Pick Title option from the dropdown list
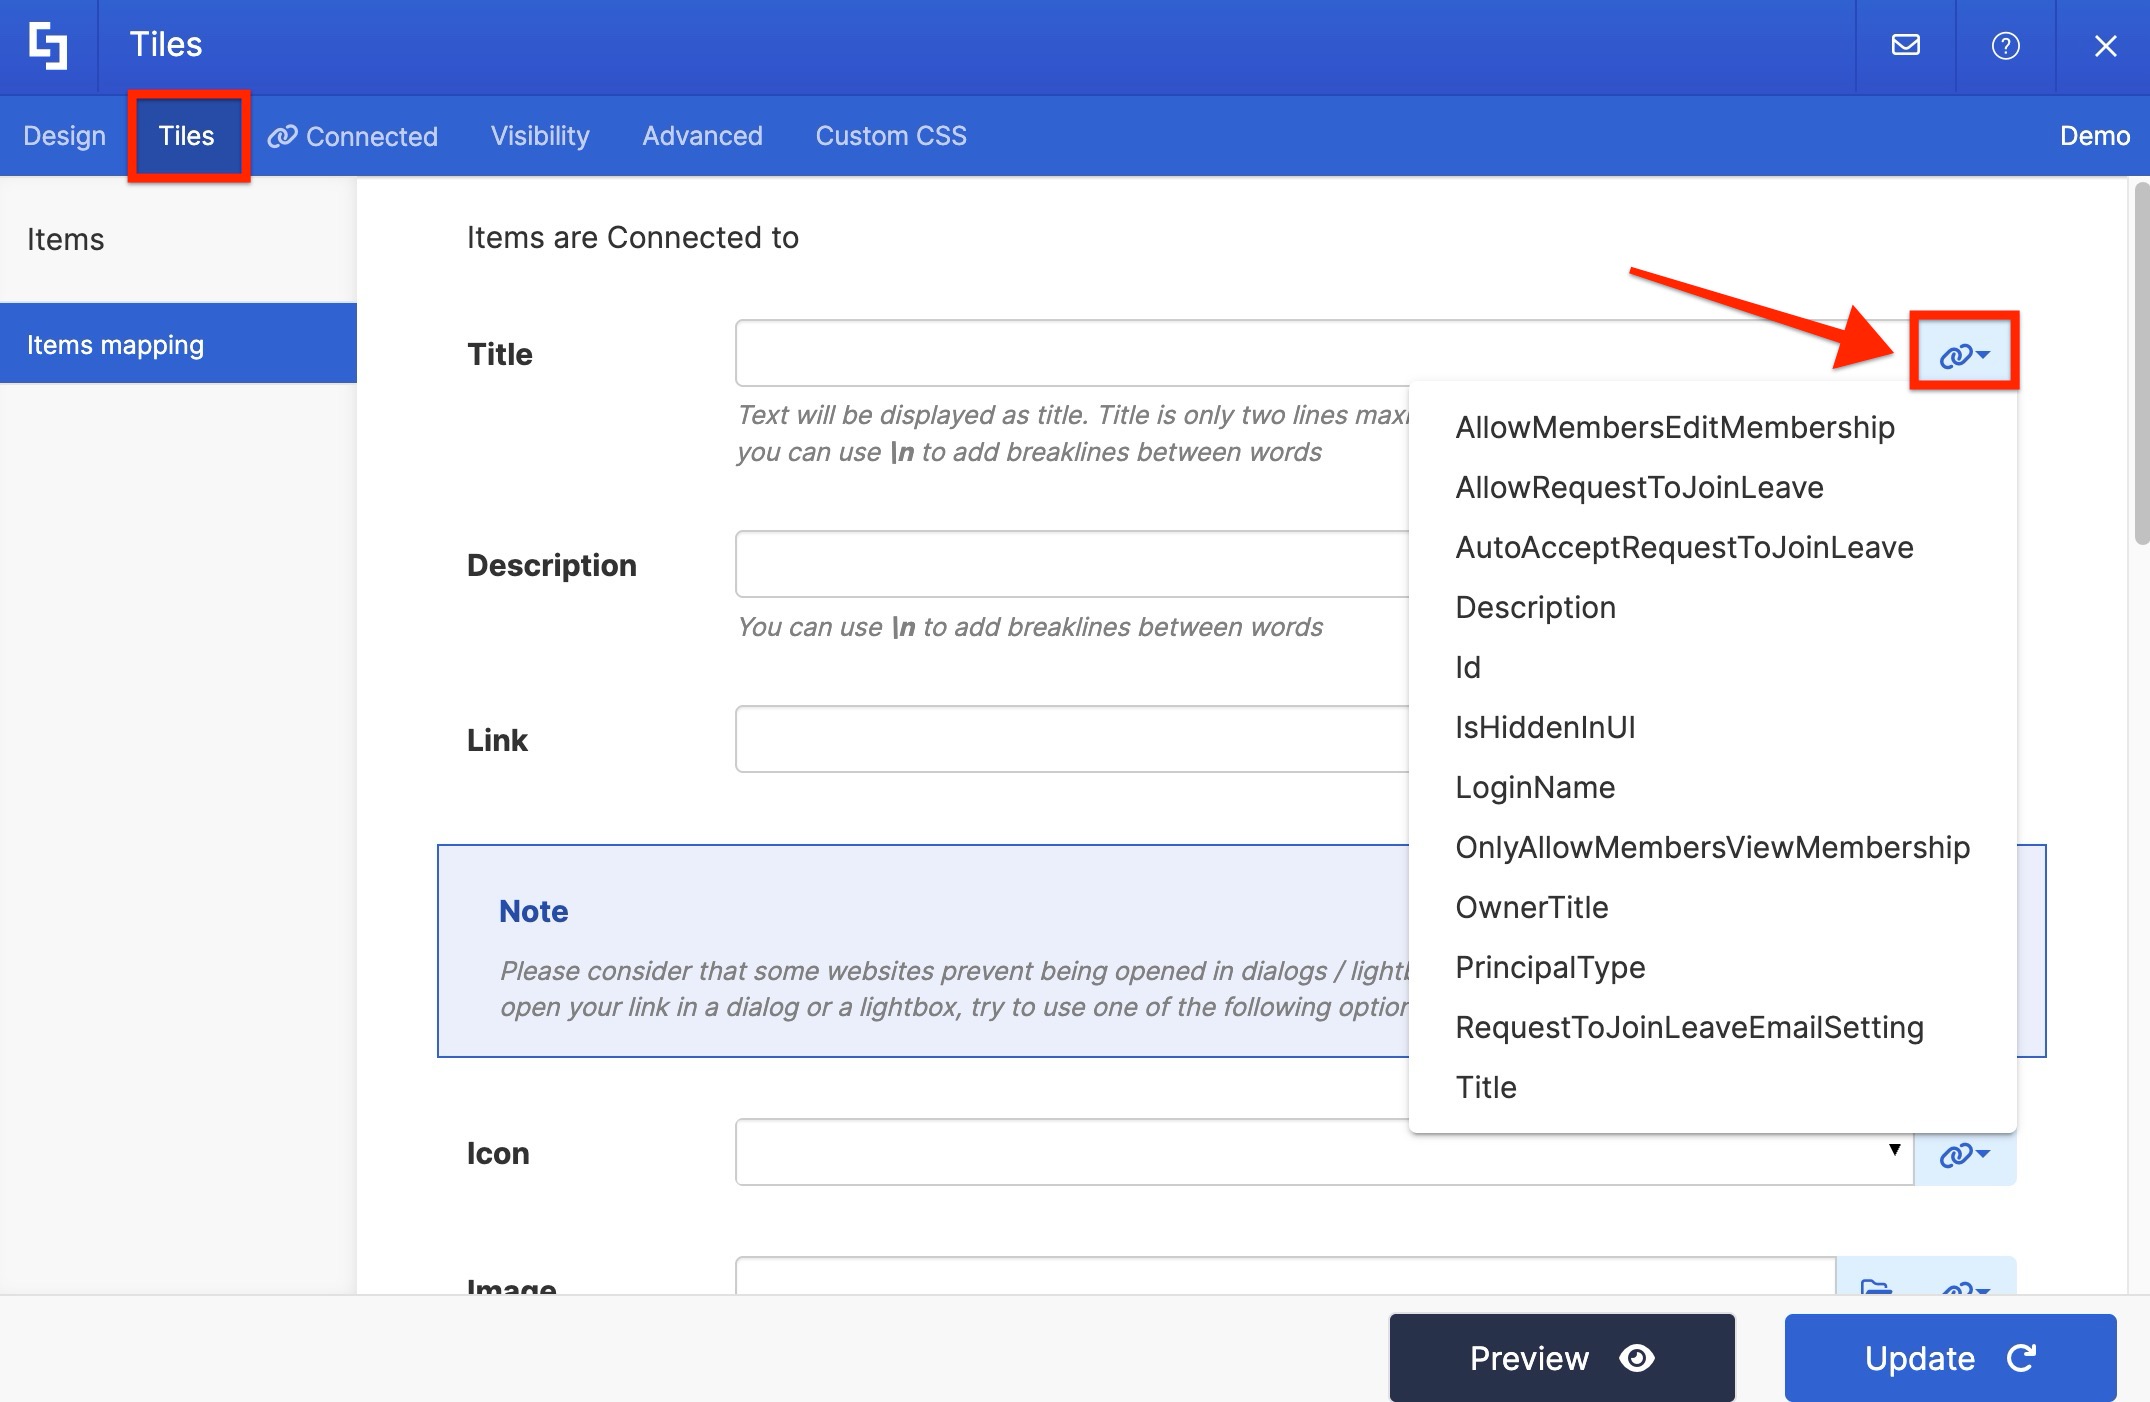This screenshot has height=1402, width=2150. 1485,1087
